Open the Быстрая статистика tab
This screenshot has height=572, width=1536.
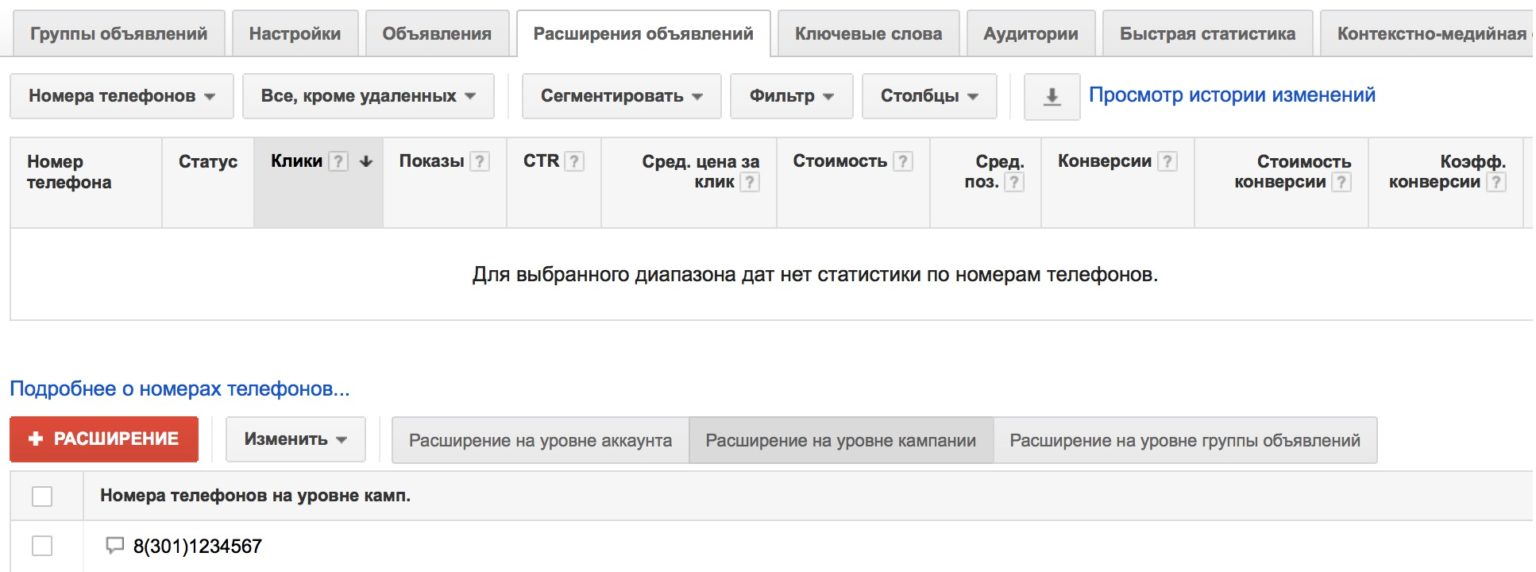point(1207,34)
